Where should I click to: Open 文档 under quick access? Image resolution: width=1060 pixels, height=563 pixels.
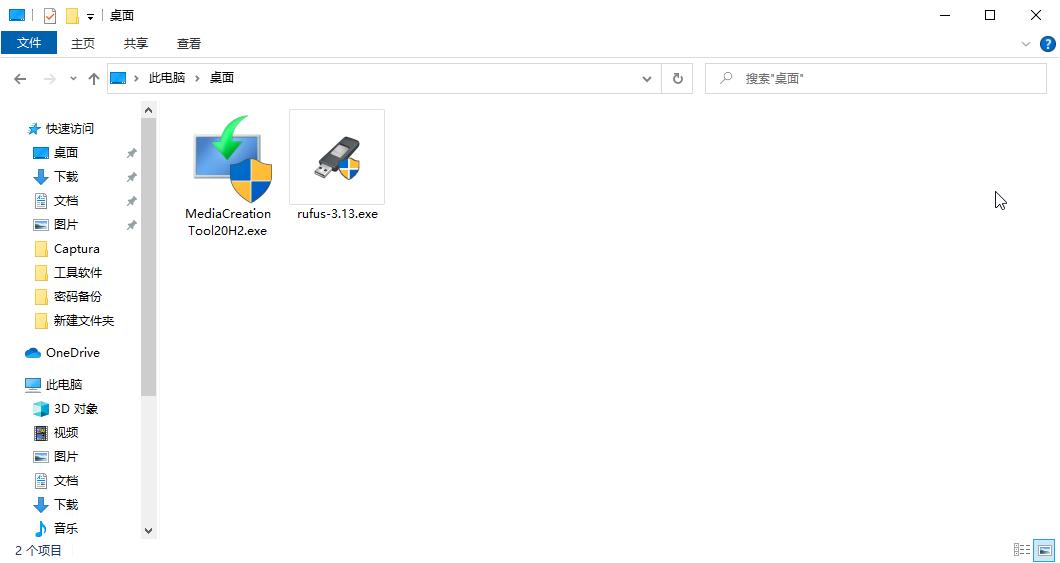click(x=66, y=201)
